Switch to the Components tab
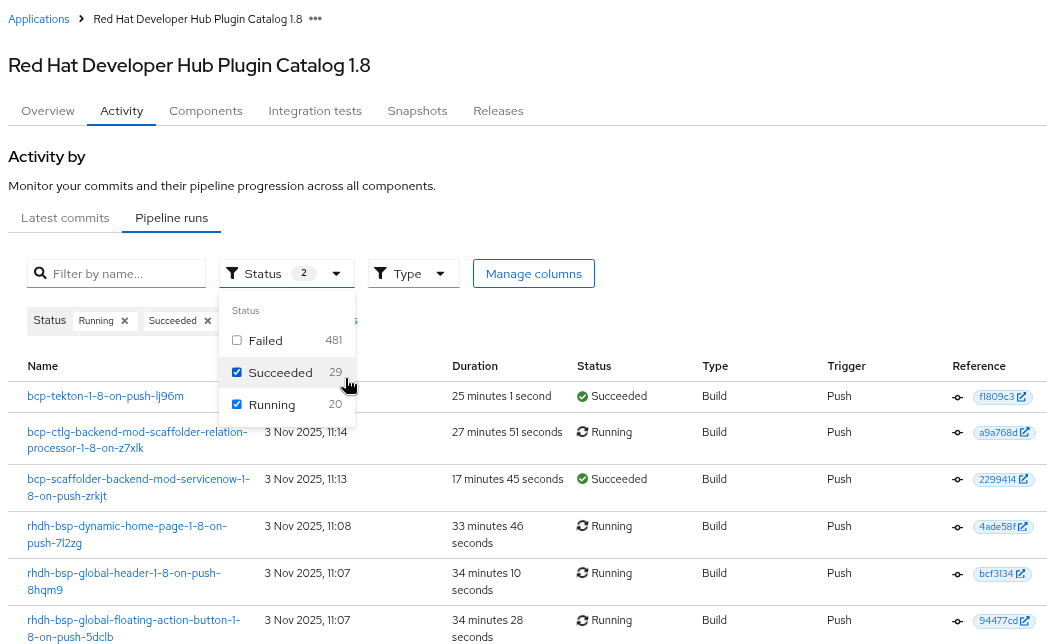 (205, 111)
